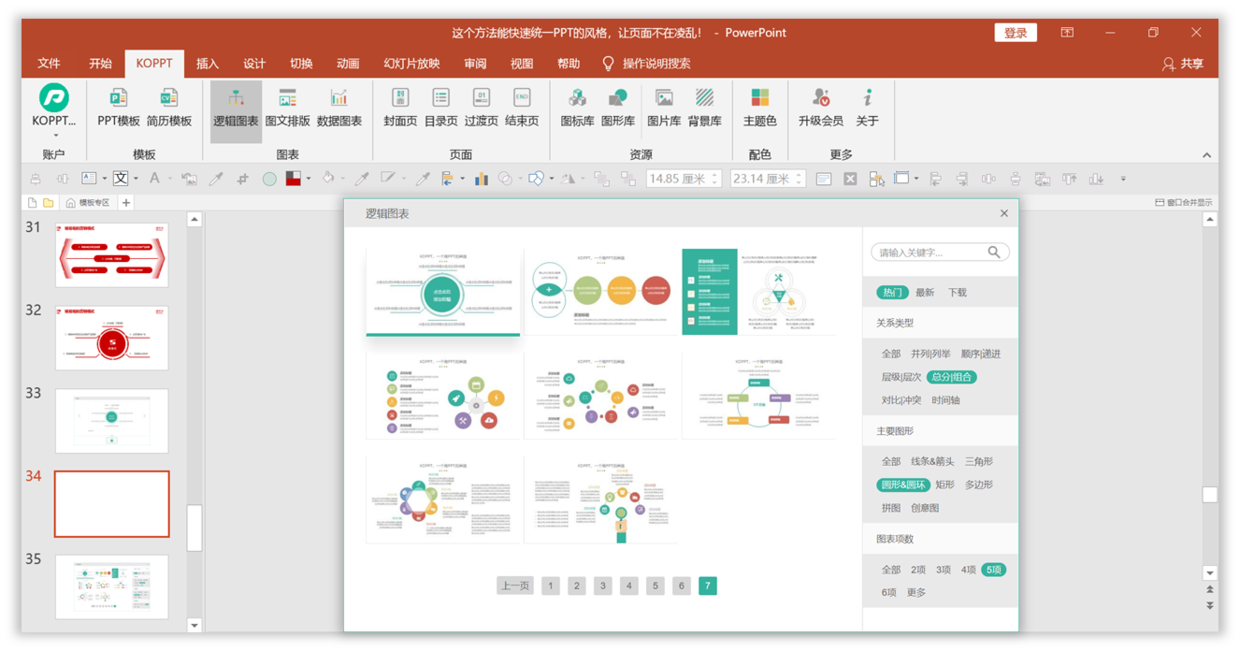This screenshot has width=1240, height=651.
Task: Click the 登录 login button
Action: point(1015,33)
